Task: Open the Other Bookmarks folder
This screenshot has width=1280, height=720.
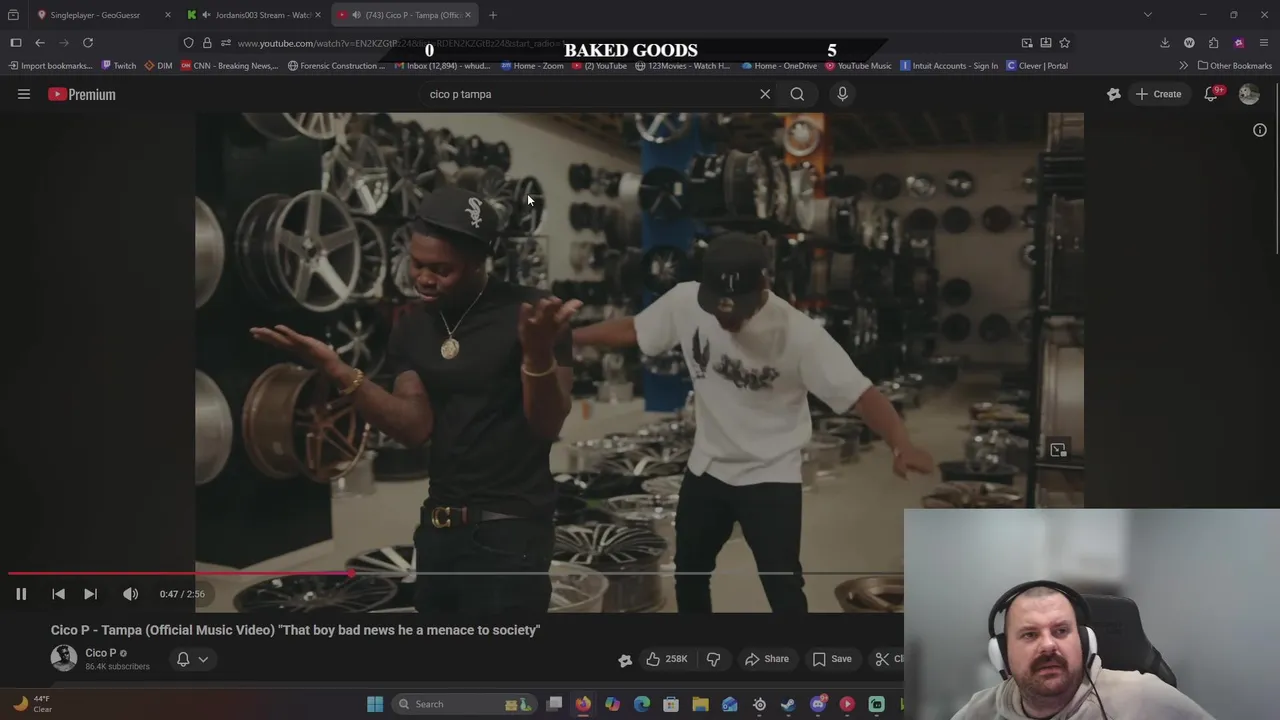Action: tap(1235, 66)
